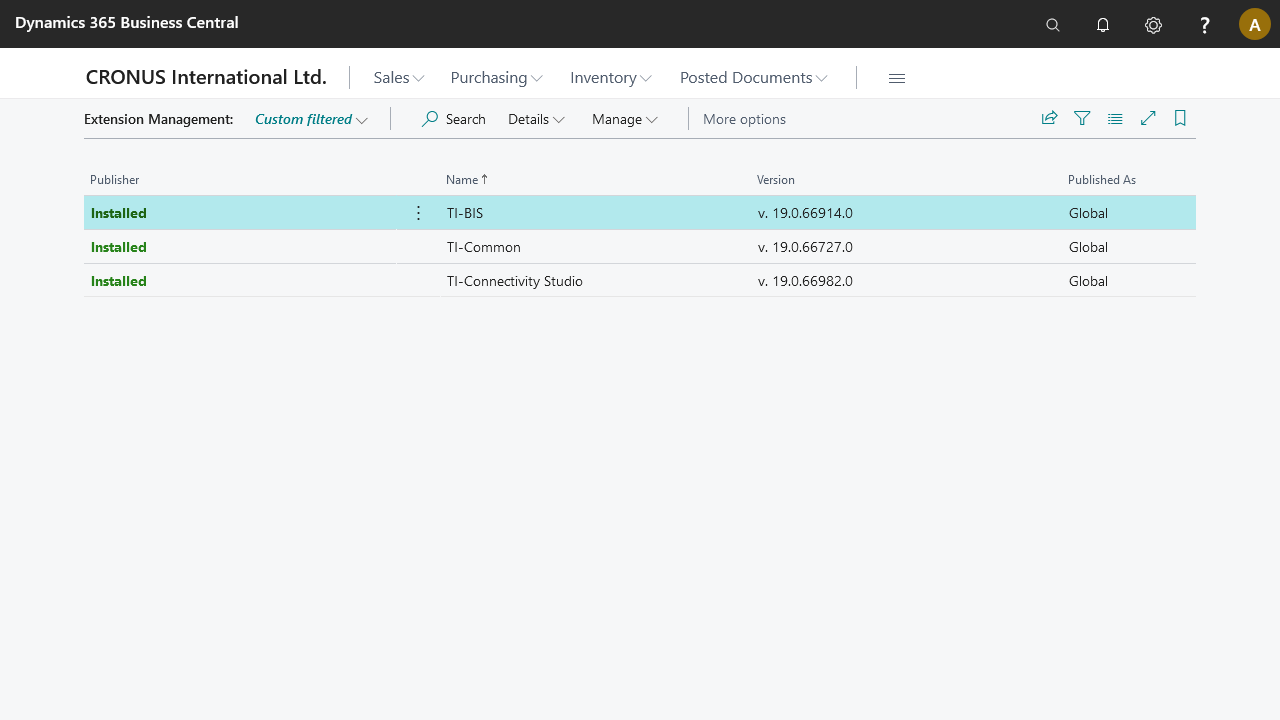This screenshot has height=720, width=1280.
Task: Open Installed link in TI-Connectivity Studio row
Action: pyautogui.click(x=119, y=281)
